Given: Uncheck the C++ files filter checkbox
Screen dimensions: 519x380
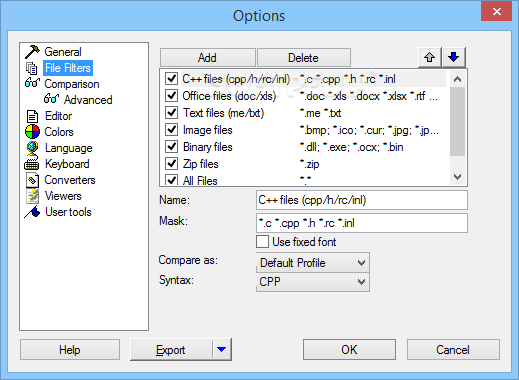Looking at the screenshot, I should coord(171,79).
